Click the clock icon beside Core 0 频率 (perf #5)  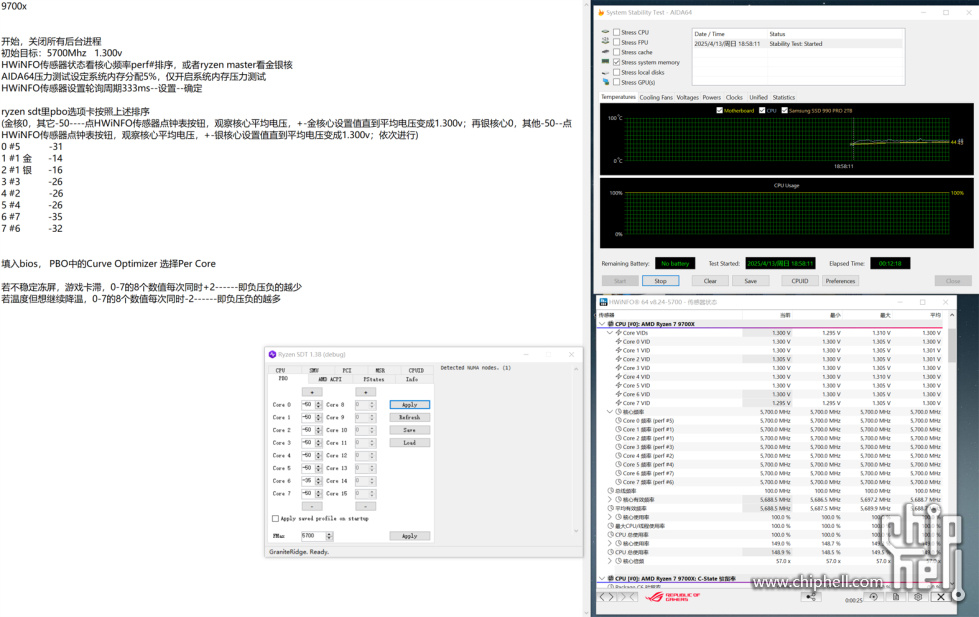618,420
